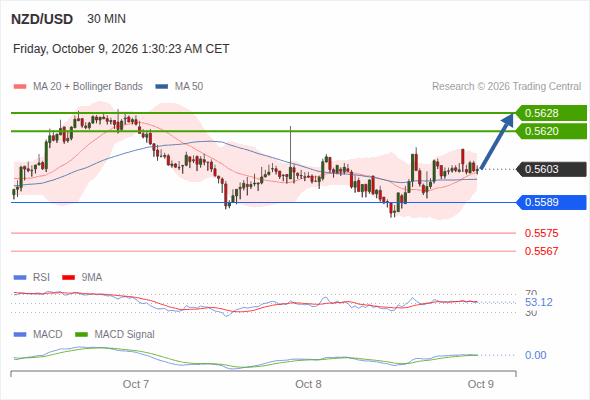Click the NZD/USD pair title

coord(42,19)
